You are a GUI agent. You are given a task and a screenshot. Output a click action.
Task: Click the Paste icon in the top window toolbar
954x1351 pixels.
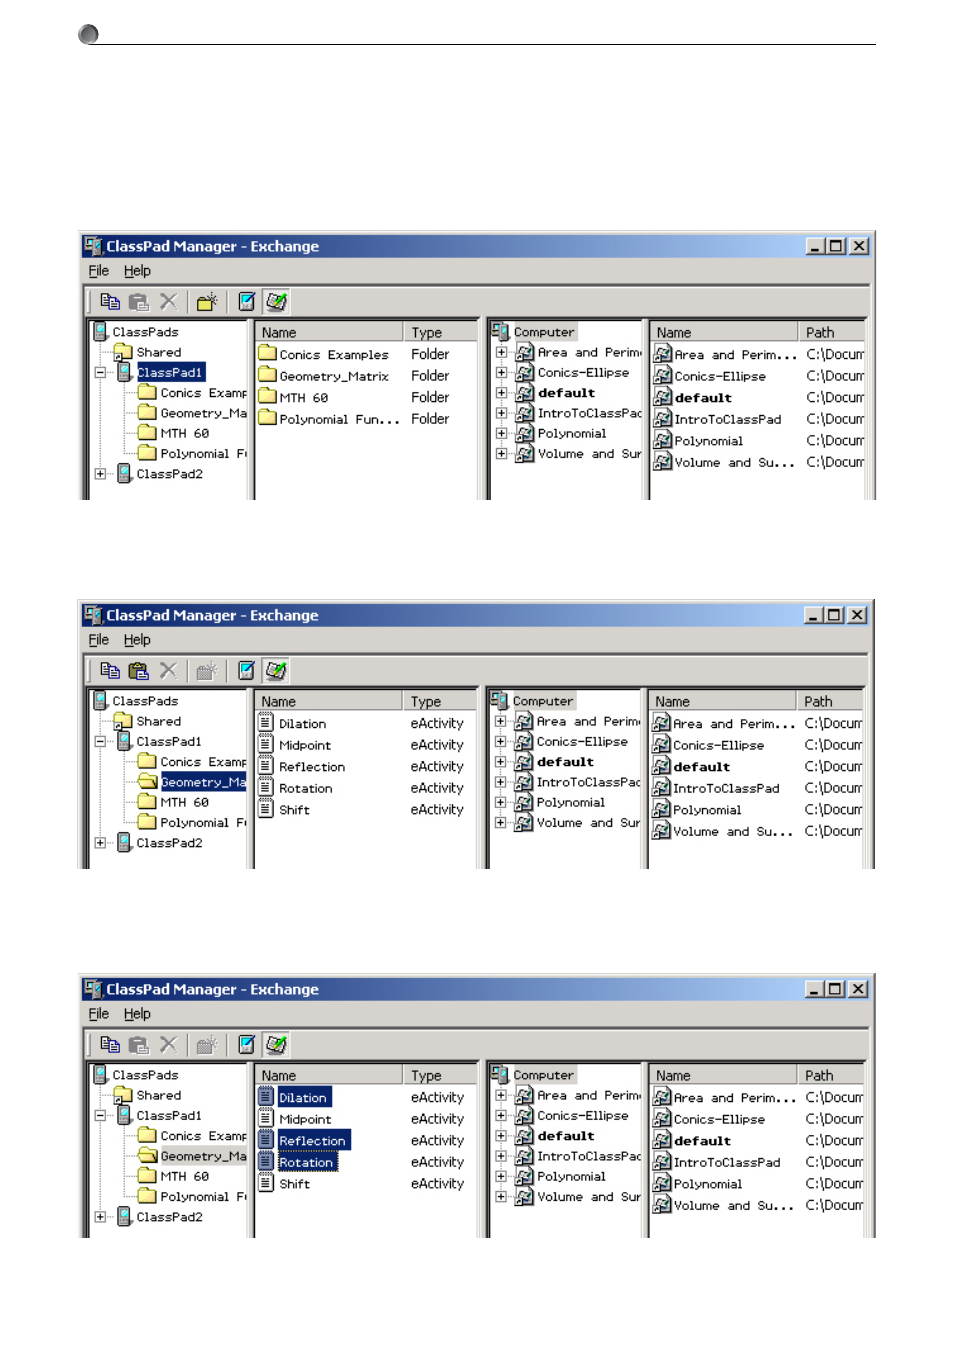(139, 301)
